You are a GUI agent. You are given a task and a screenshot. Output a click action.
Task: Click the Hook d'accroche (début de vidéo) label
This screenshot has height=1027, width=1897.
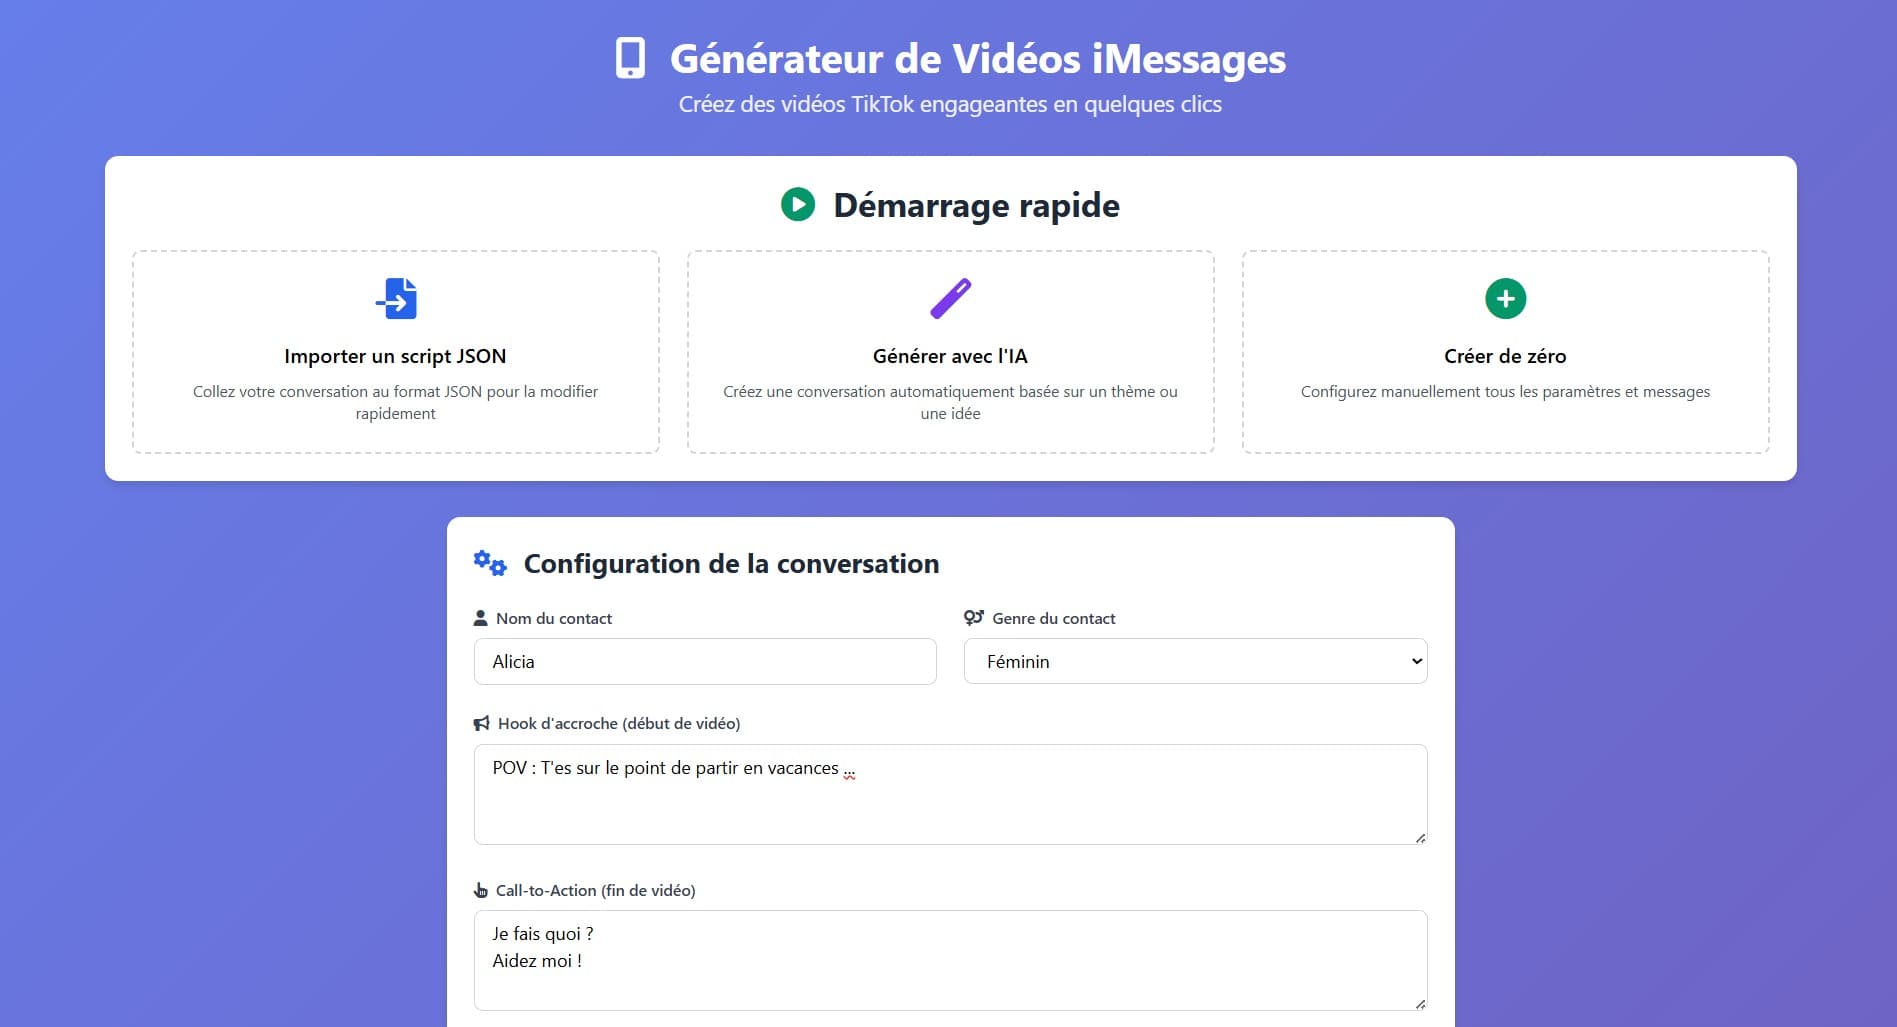[x=619, y=723]
